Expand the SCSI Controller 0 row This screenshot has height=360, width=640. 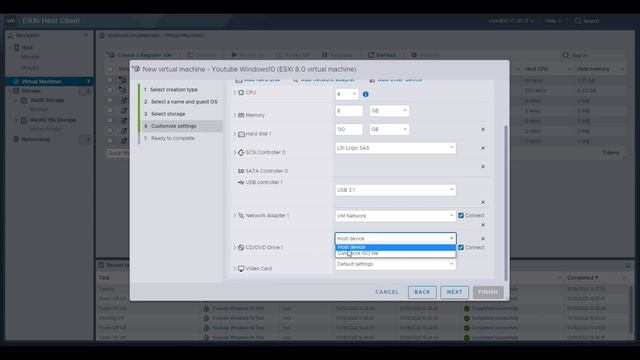click(x=235, y=152)
